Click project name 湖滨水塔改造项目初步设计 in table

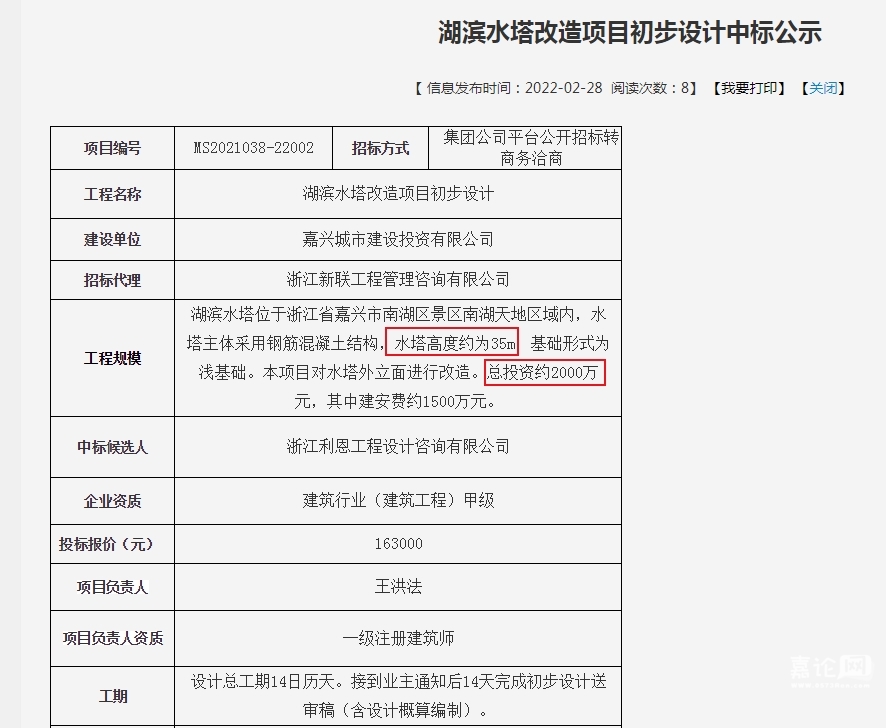click(398, 194)
